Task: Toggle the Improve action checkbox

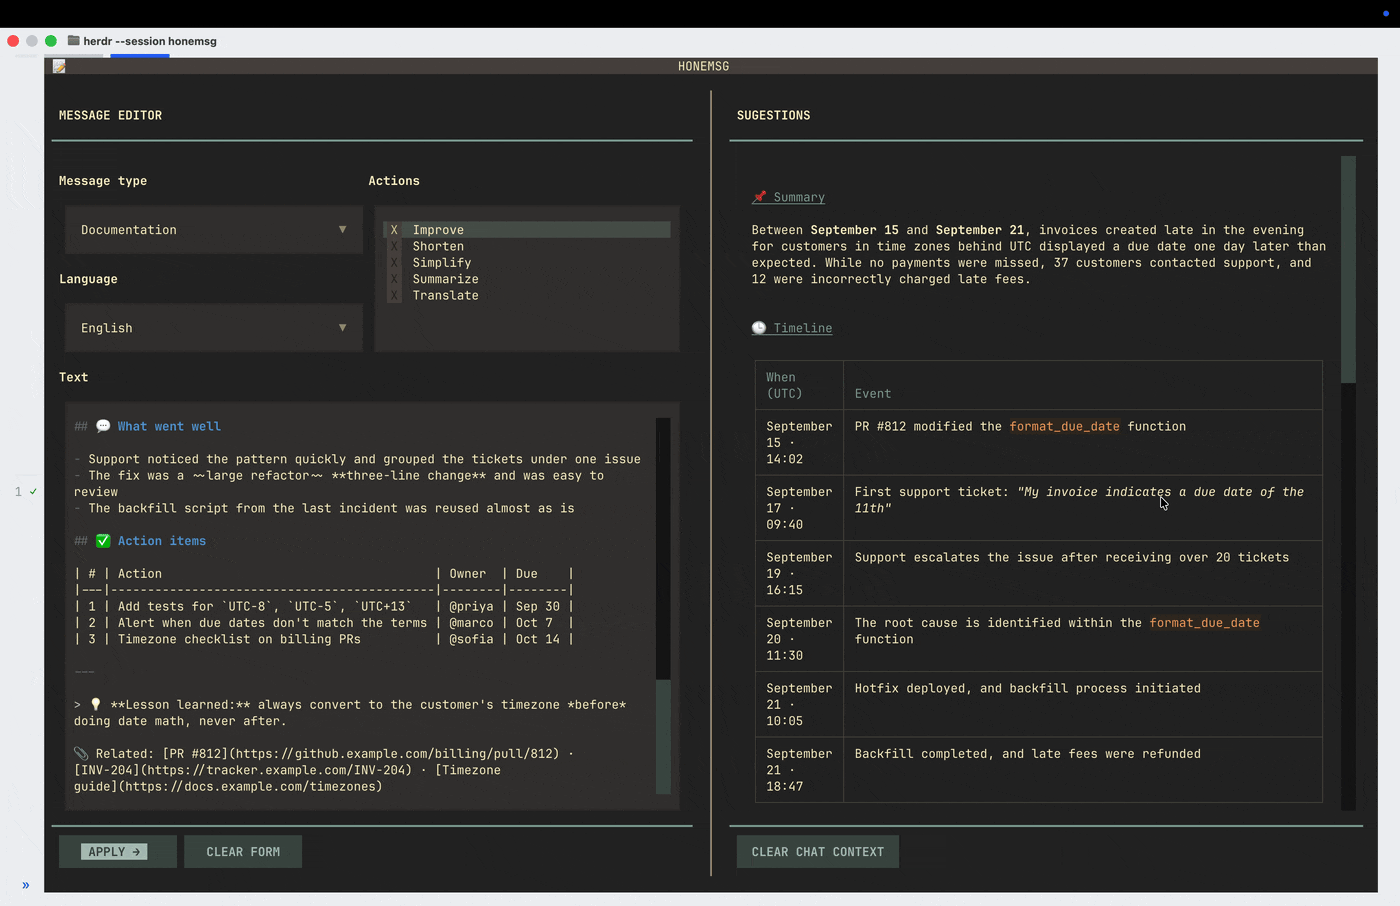Action: tap(394, 230)
